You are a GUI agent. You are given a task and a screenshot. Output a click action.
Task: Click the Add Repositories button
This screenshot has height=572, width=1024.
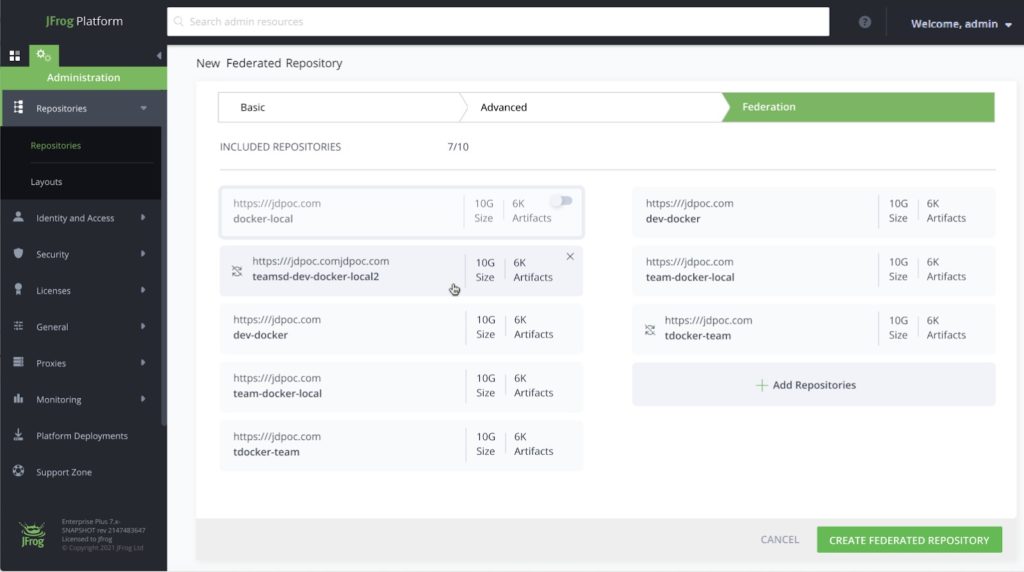pyautogui.click(x=813, y=385)
